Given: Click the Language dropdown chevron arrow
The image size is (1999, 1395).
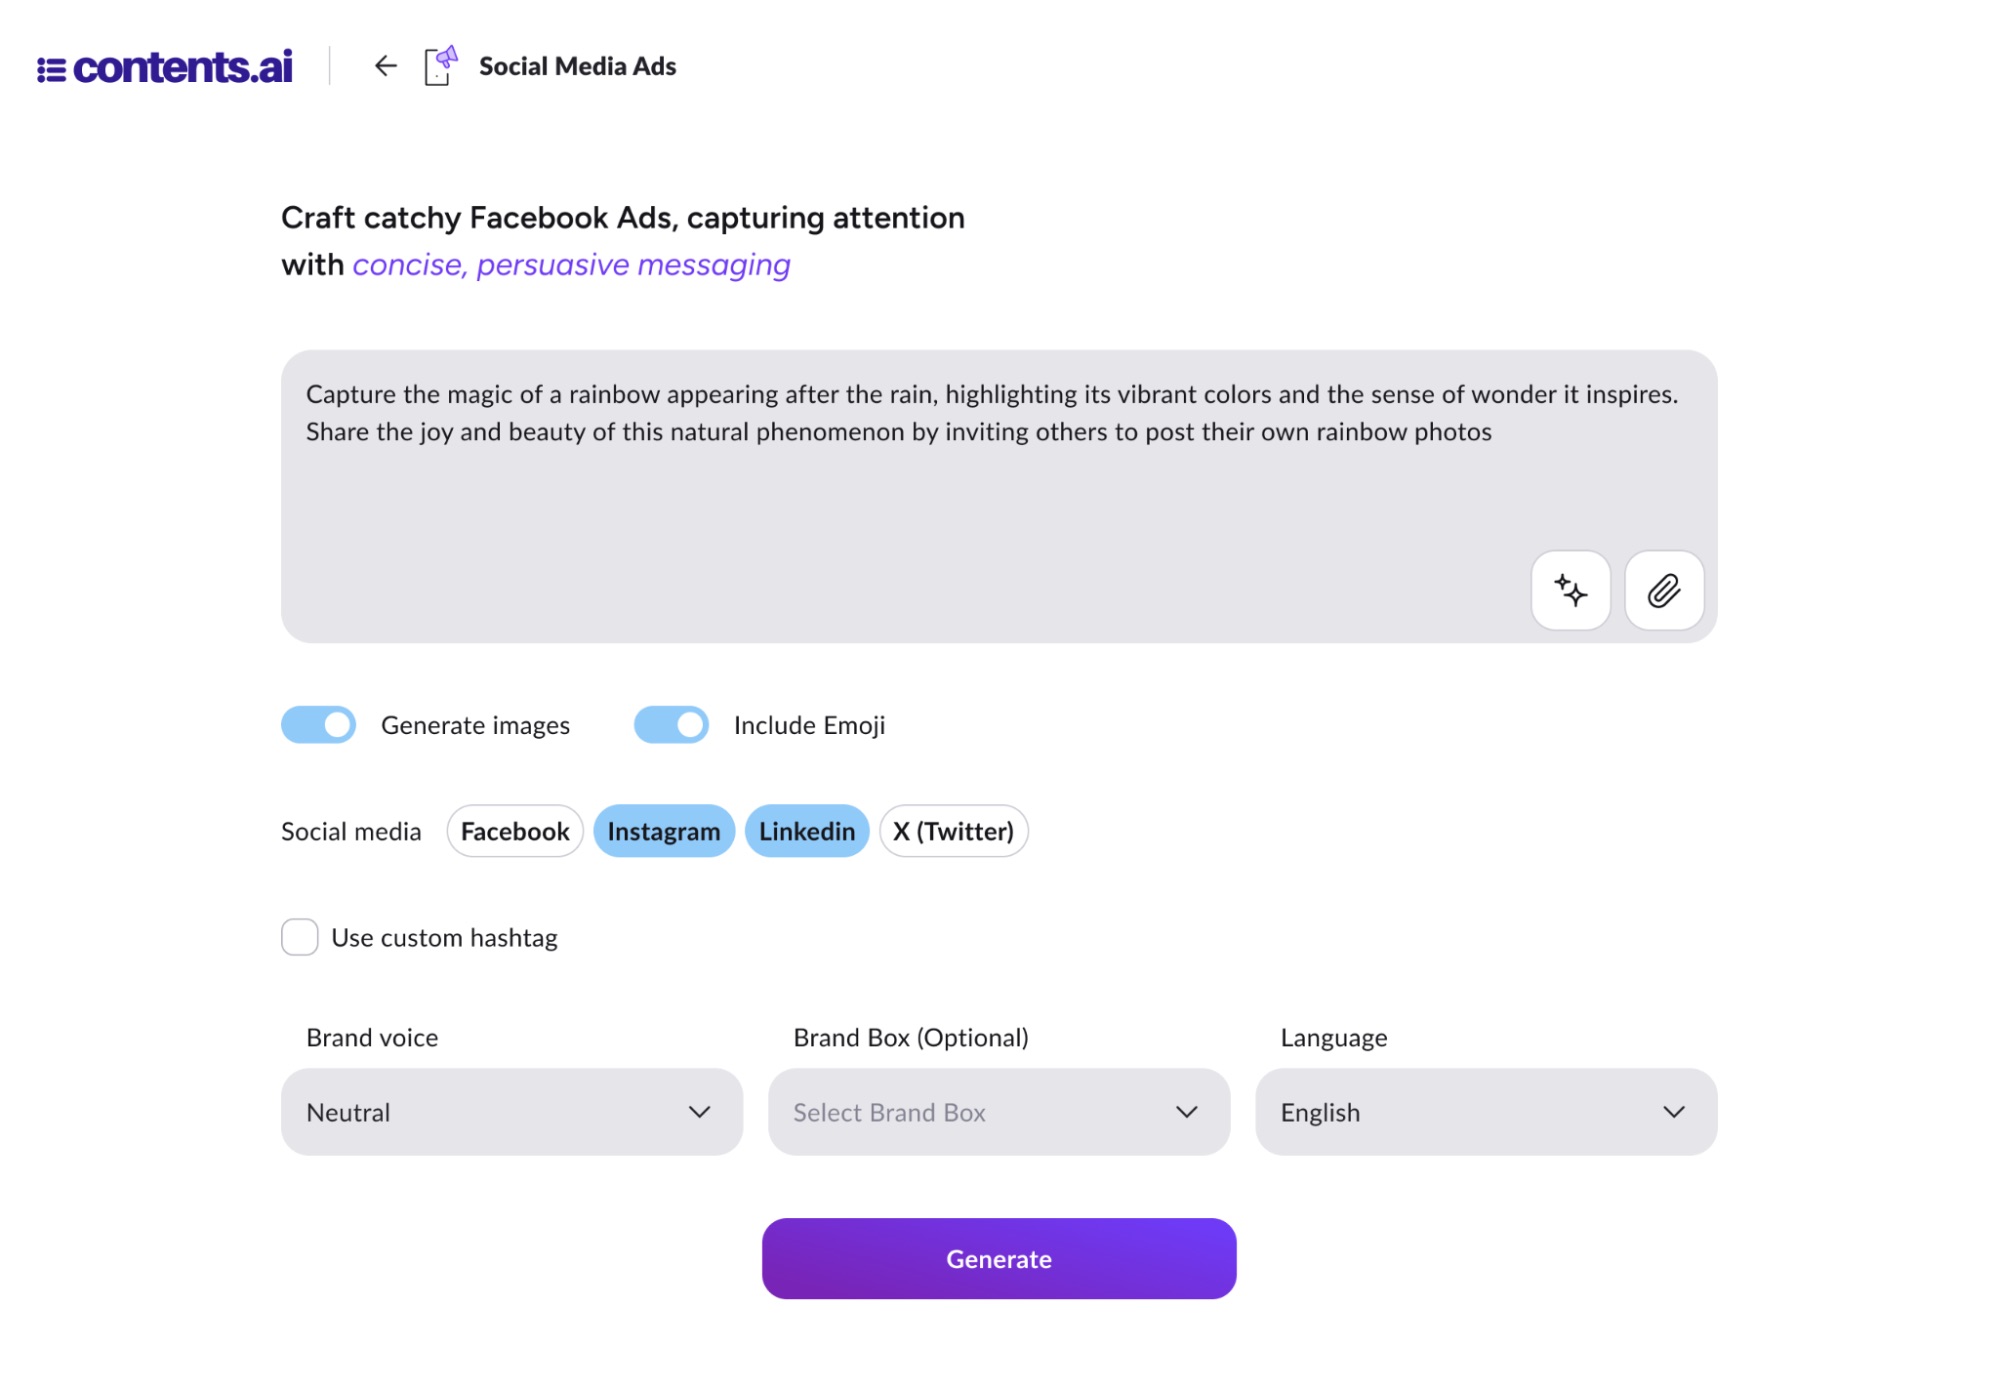Looking at the screenshot, I should 1673,1112.
